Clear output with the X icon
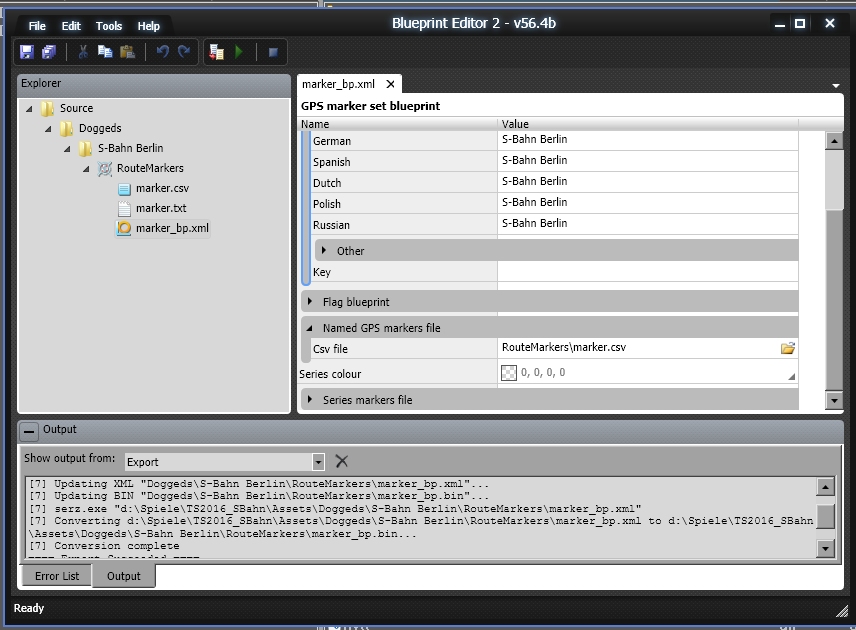Image resolution: width=856 pixels, height=630 pixels. coord(342,461)
